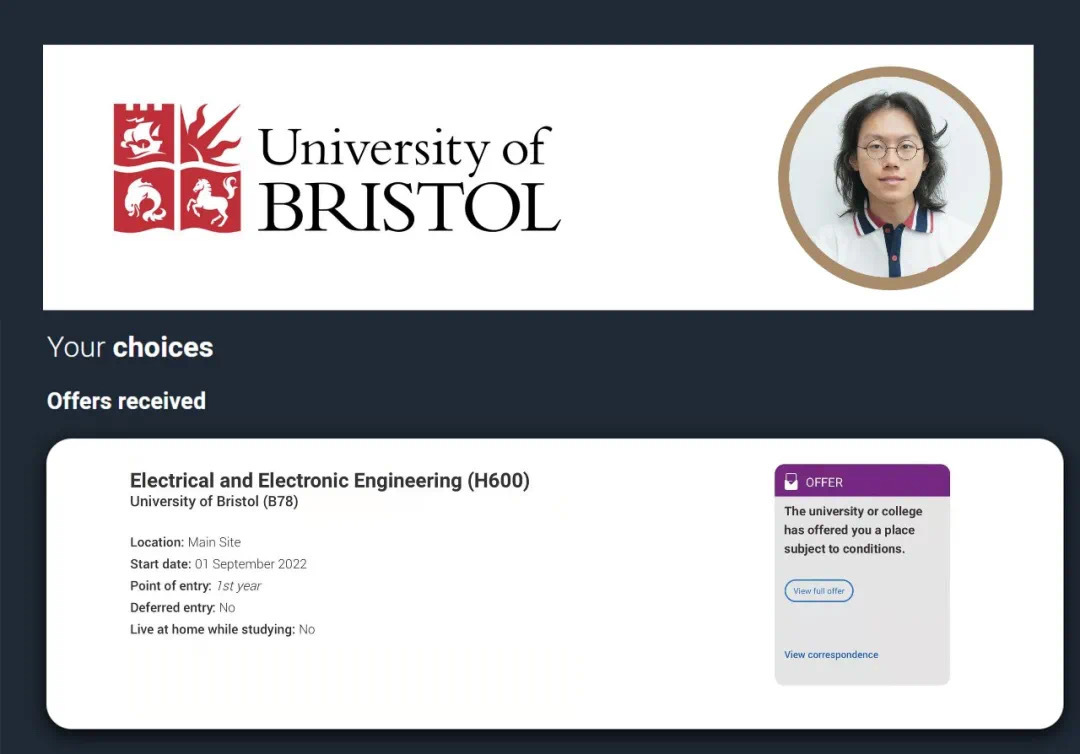Image resolution: width=1080 pixels, height=754 pixels.
Task: Click the offer status icon beside OFFER
Action: [791, 481]
